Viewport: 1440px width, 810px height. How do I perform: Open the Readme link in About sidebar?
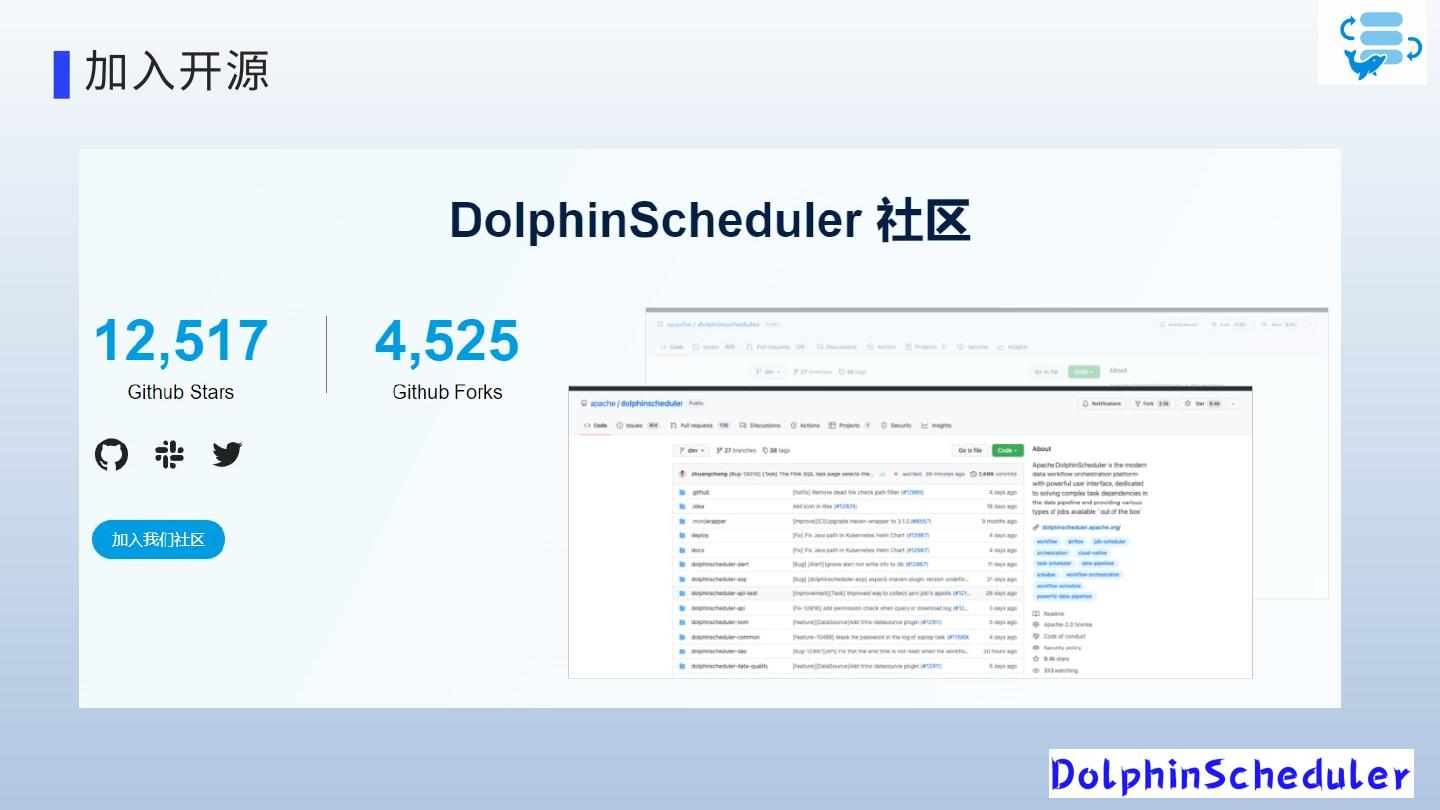pos(1049,614)
